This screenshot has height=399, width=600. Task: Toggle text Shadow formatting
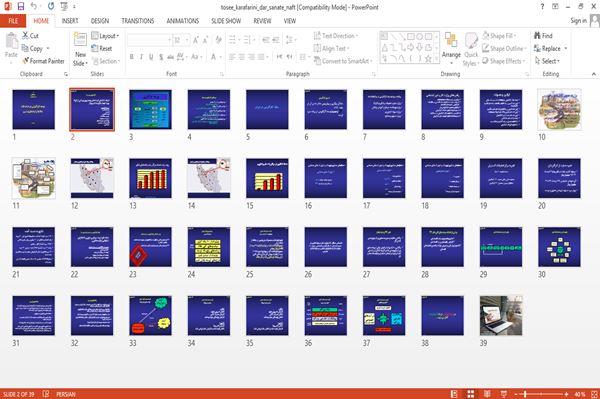[161, 57]
